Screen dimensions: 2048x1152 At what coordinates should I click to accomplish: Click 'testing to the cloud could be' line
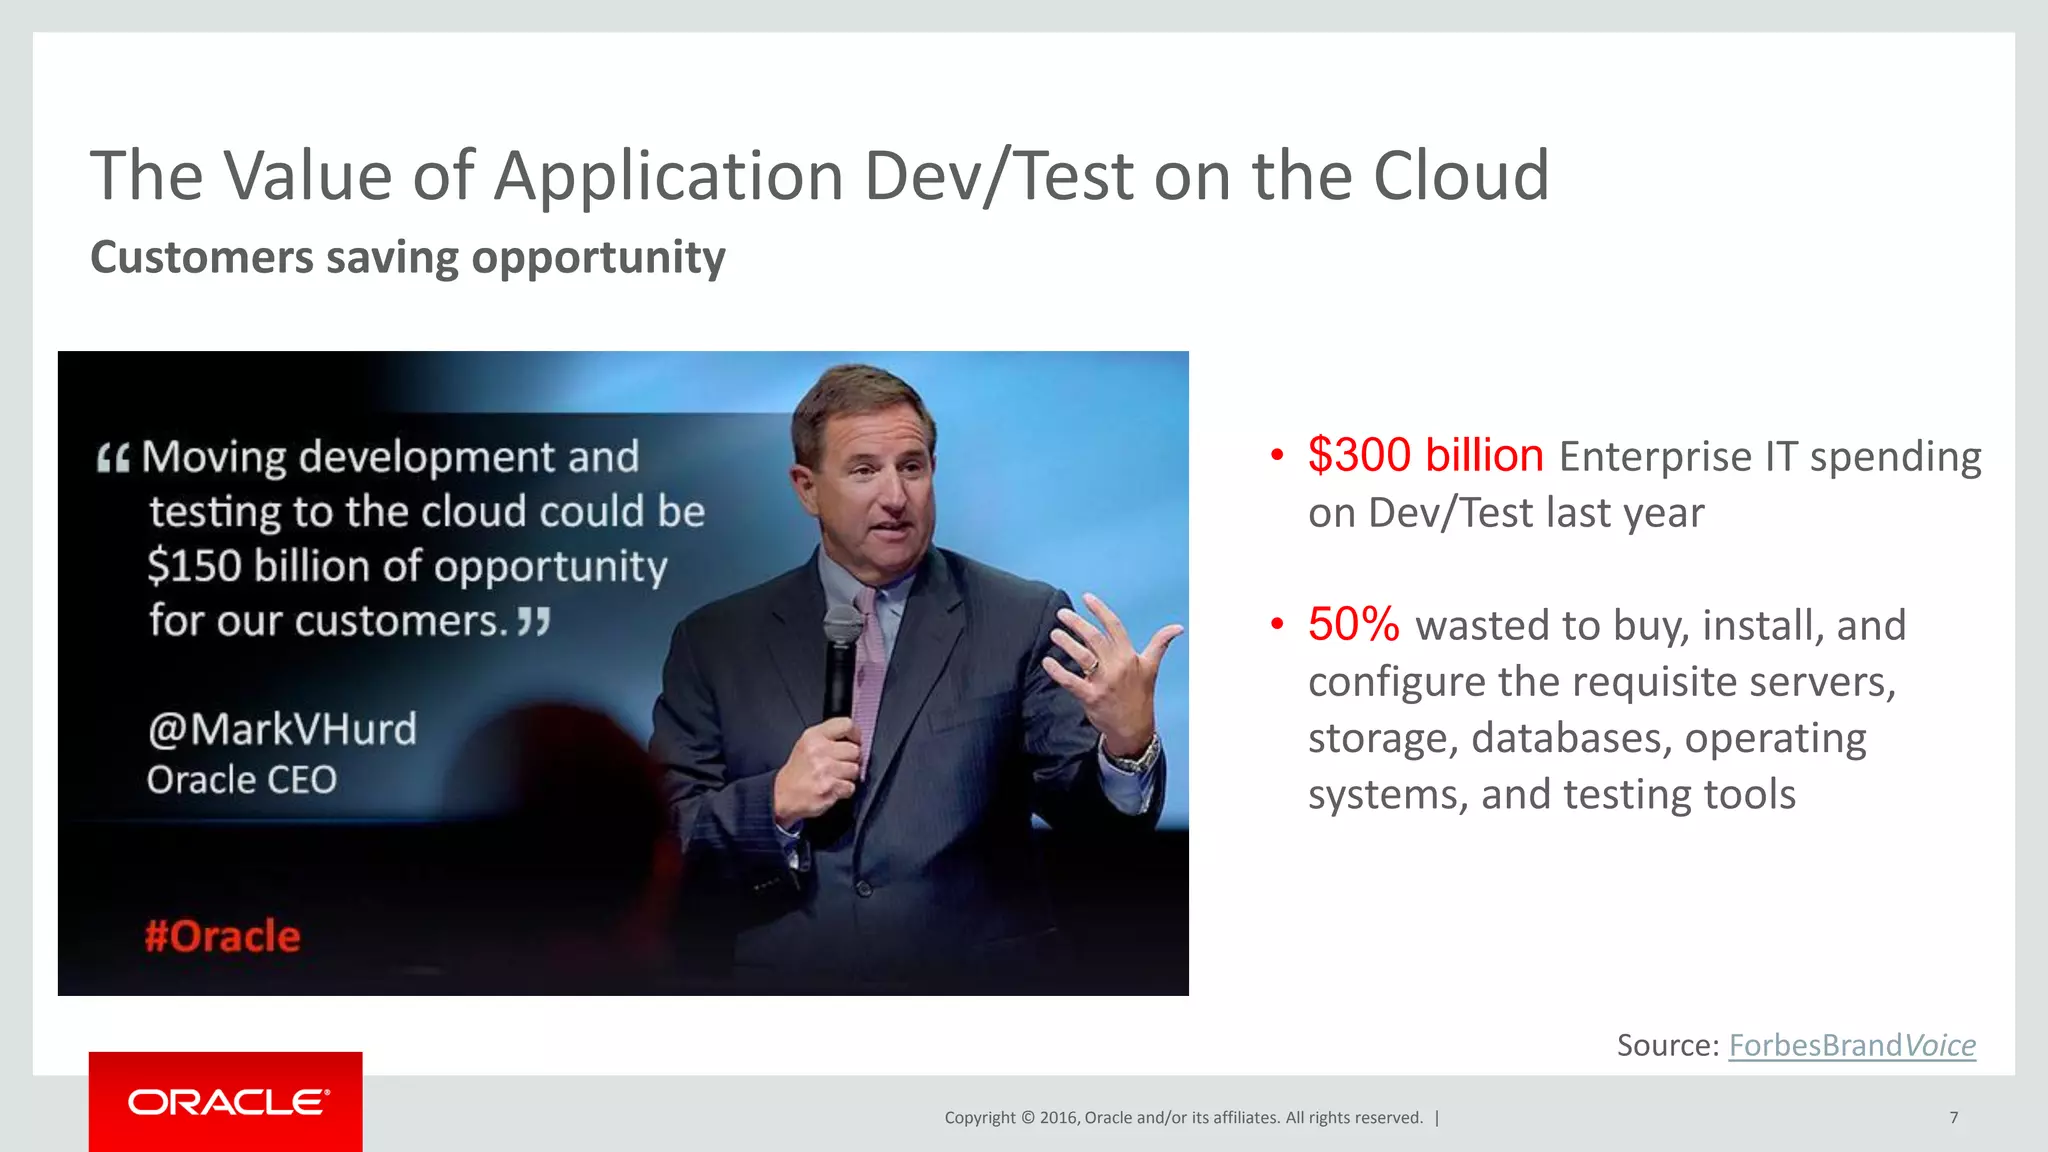[x=427, y=512]
